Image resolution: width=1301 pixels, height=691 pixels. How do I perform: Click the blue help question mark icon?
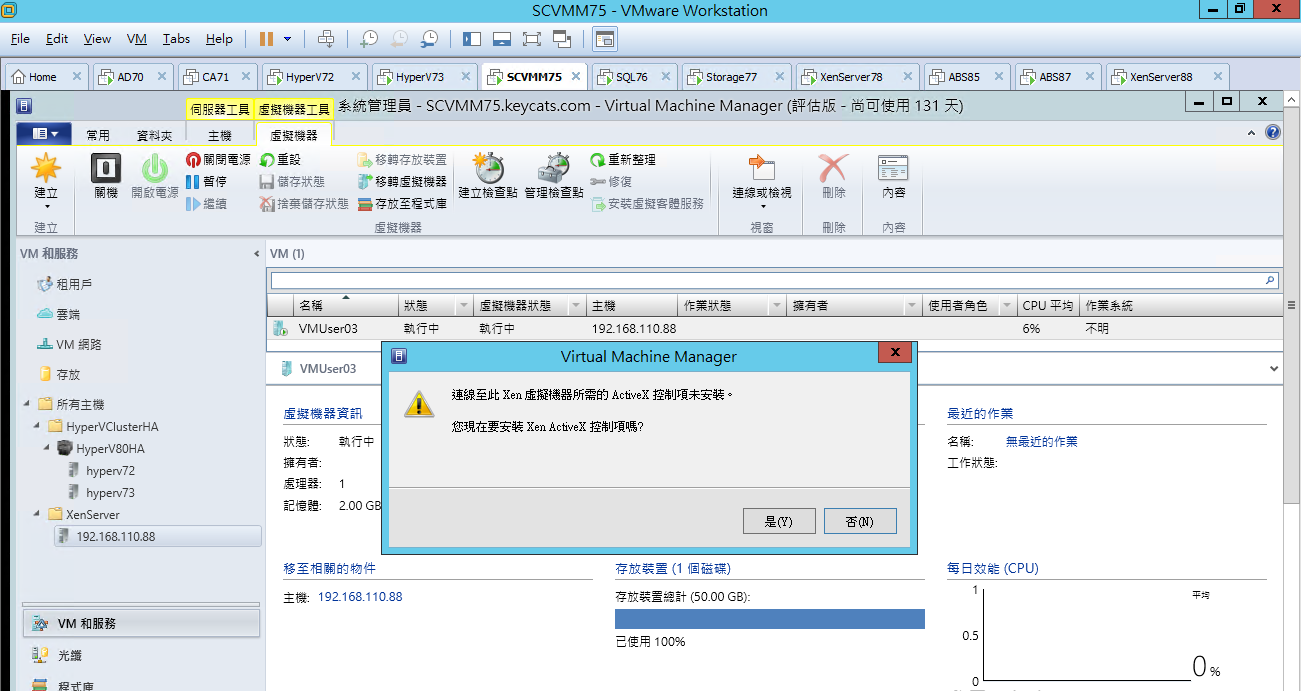tap(1273, 133)
